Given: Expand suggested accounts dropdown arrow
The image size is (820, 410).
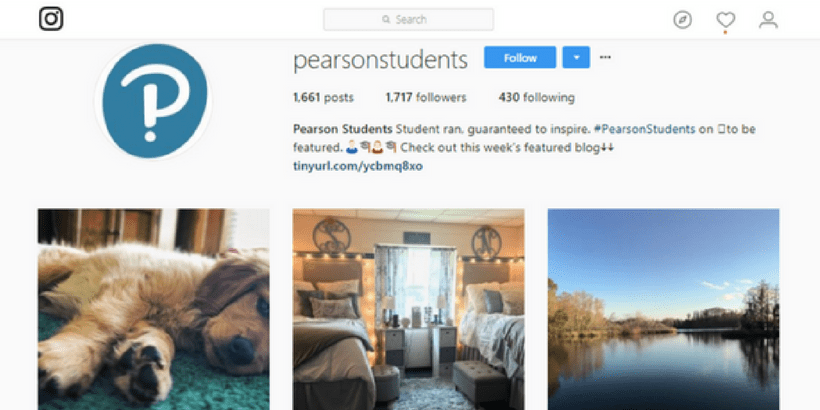Looking at the screenshot, I should (x=576, y=57).
